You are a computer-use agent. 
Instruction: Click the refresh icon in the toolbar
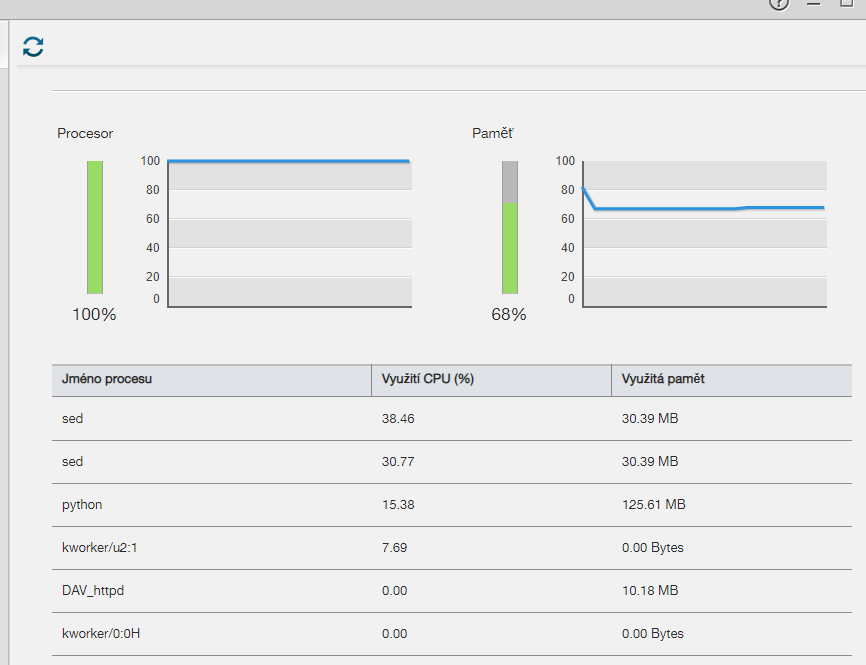[34, 46]
